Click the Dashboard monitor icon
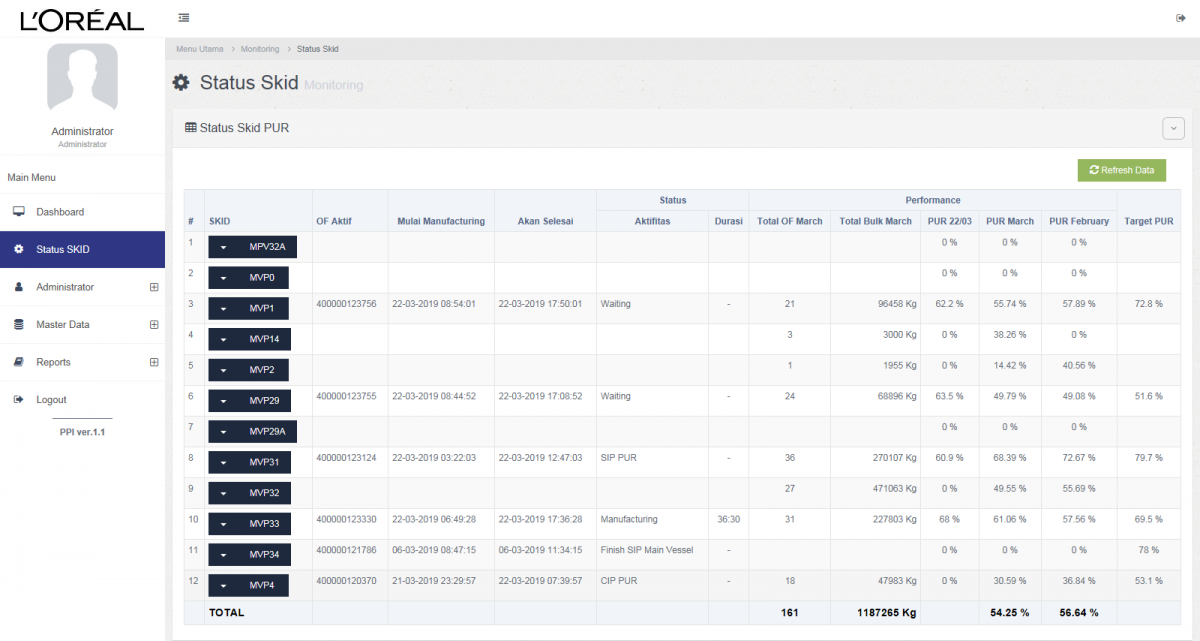This screenshot has height=641, width=1200. pos(18,212)
